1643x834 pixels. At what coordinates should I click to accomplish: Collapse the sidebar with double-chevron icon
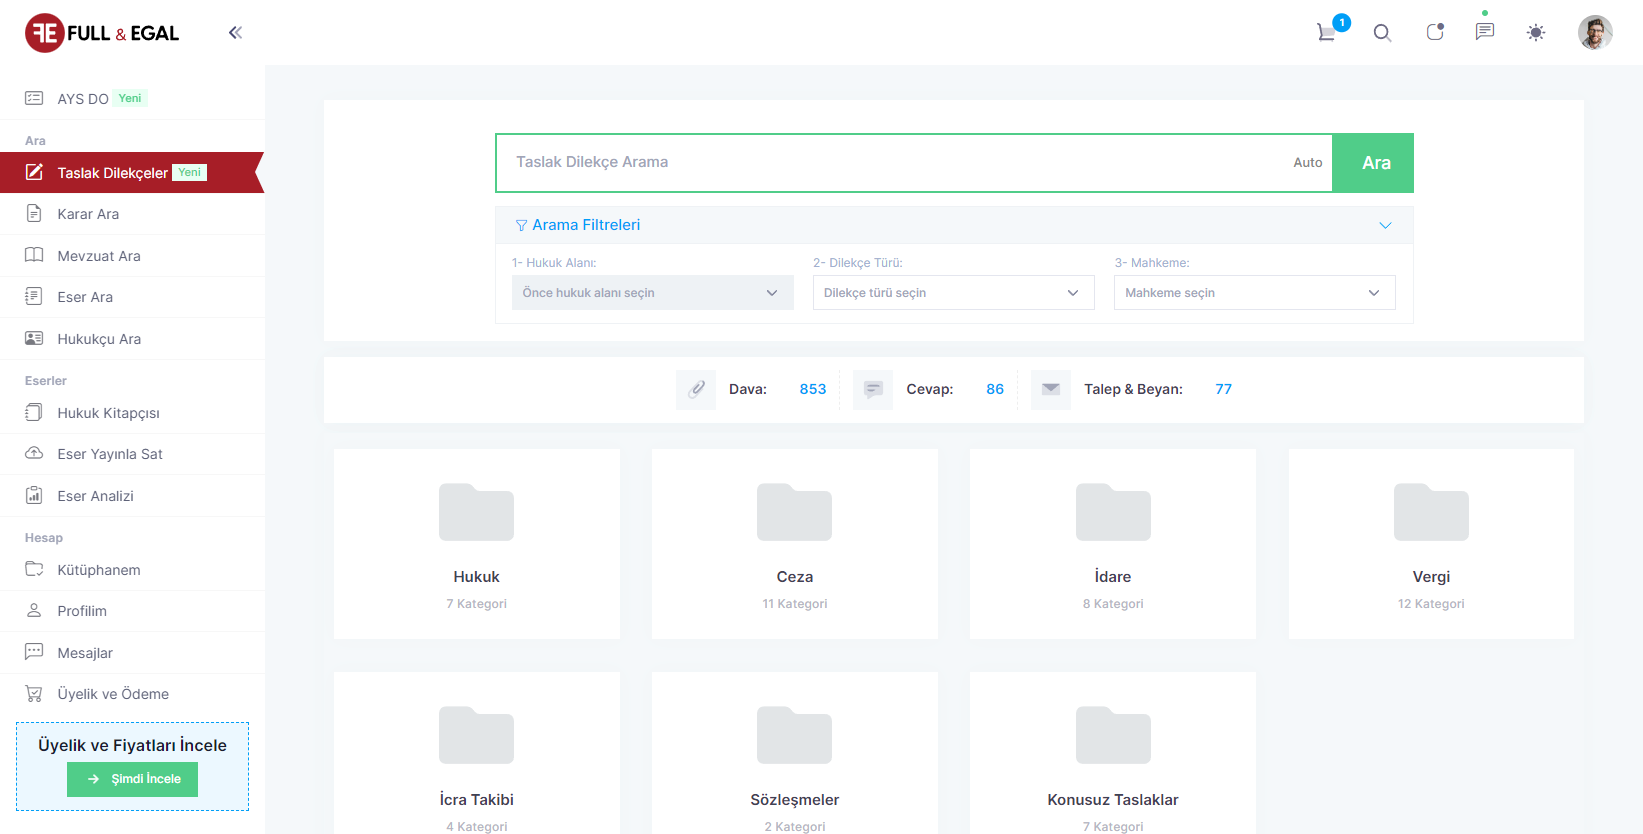(235, 33)
